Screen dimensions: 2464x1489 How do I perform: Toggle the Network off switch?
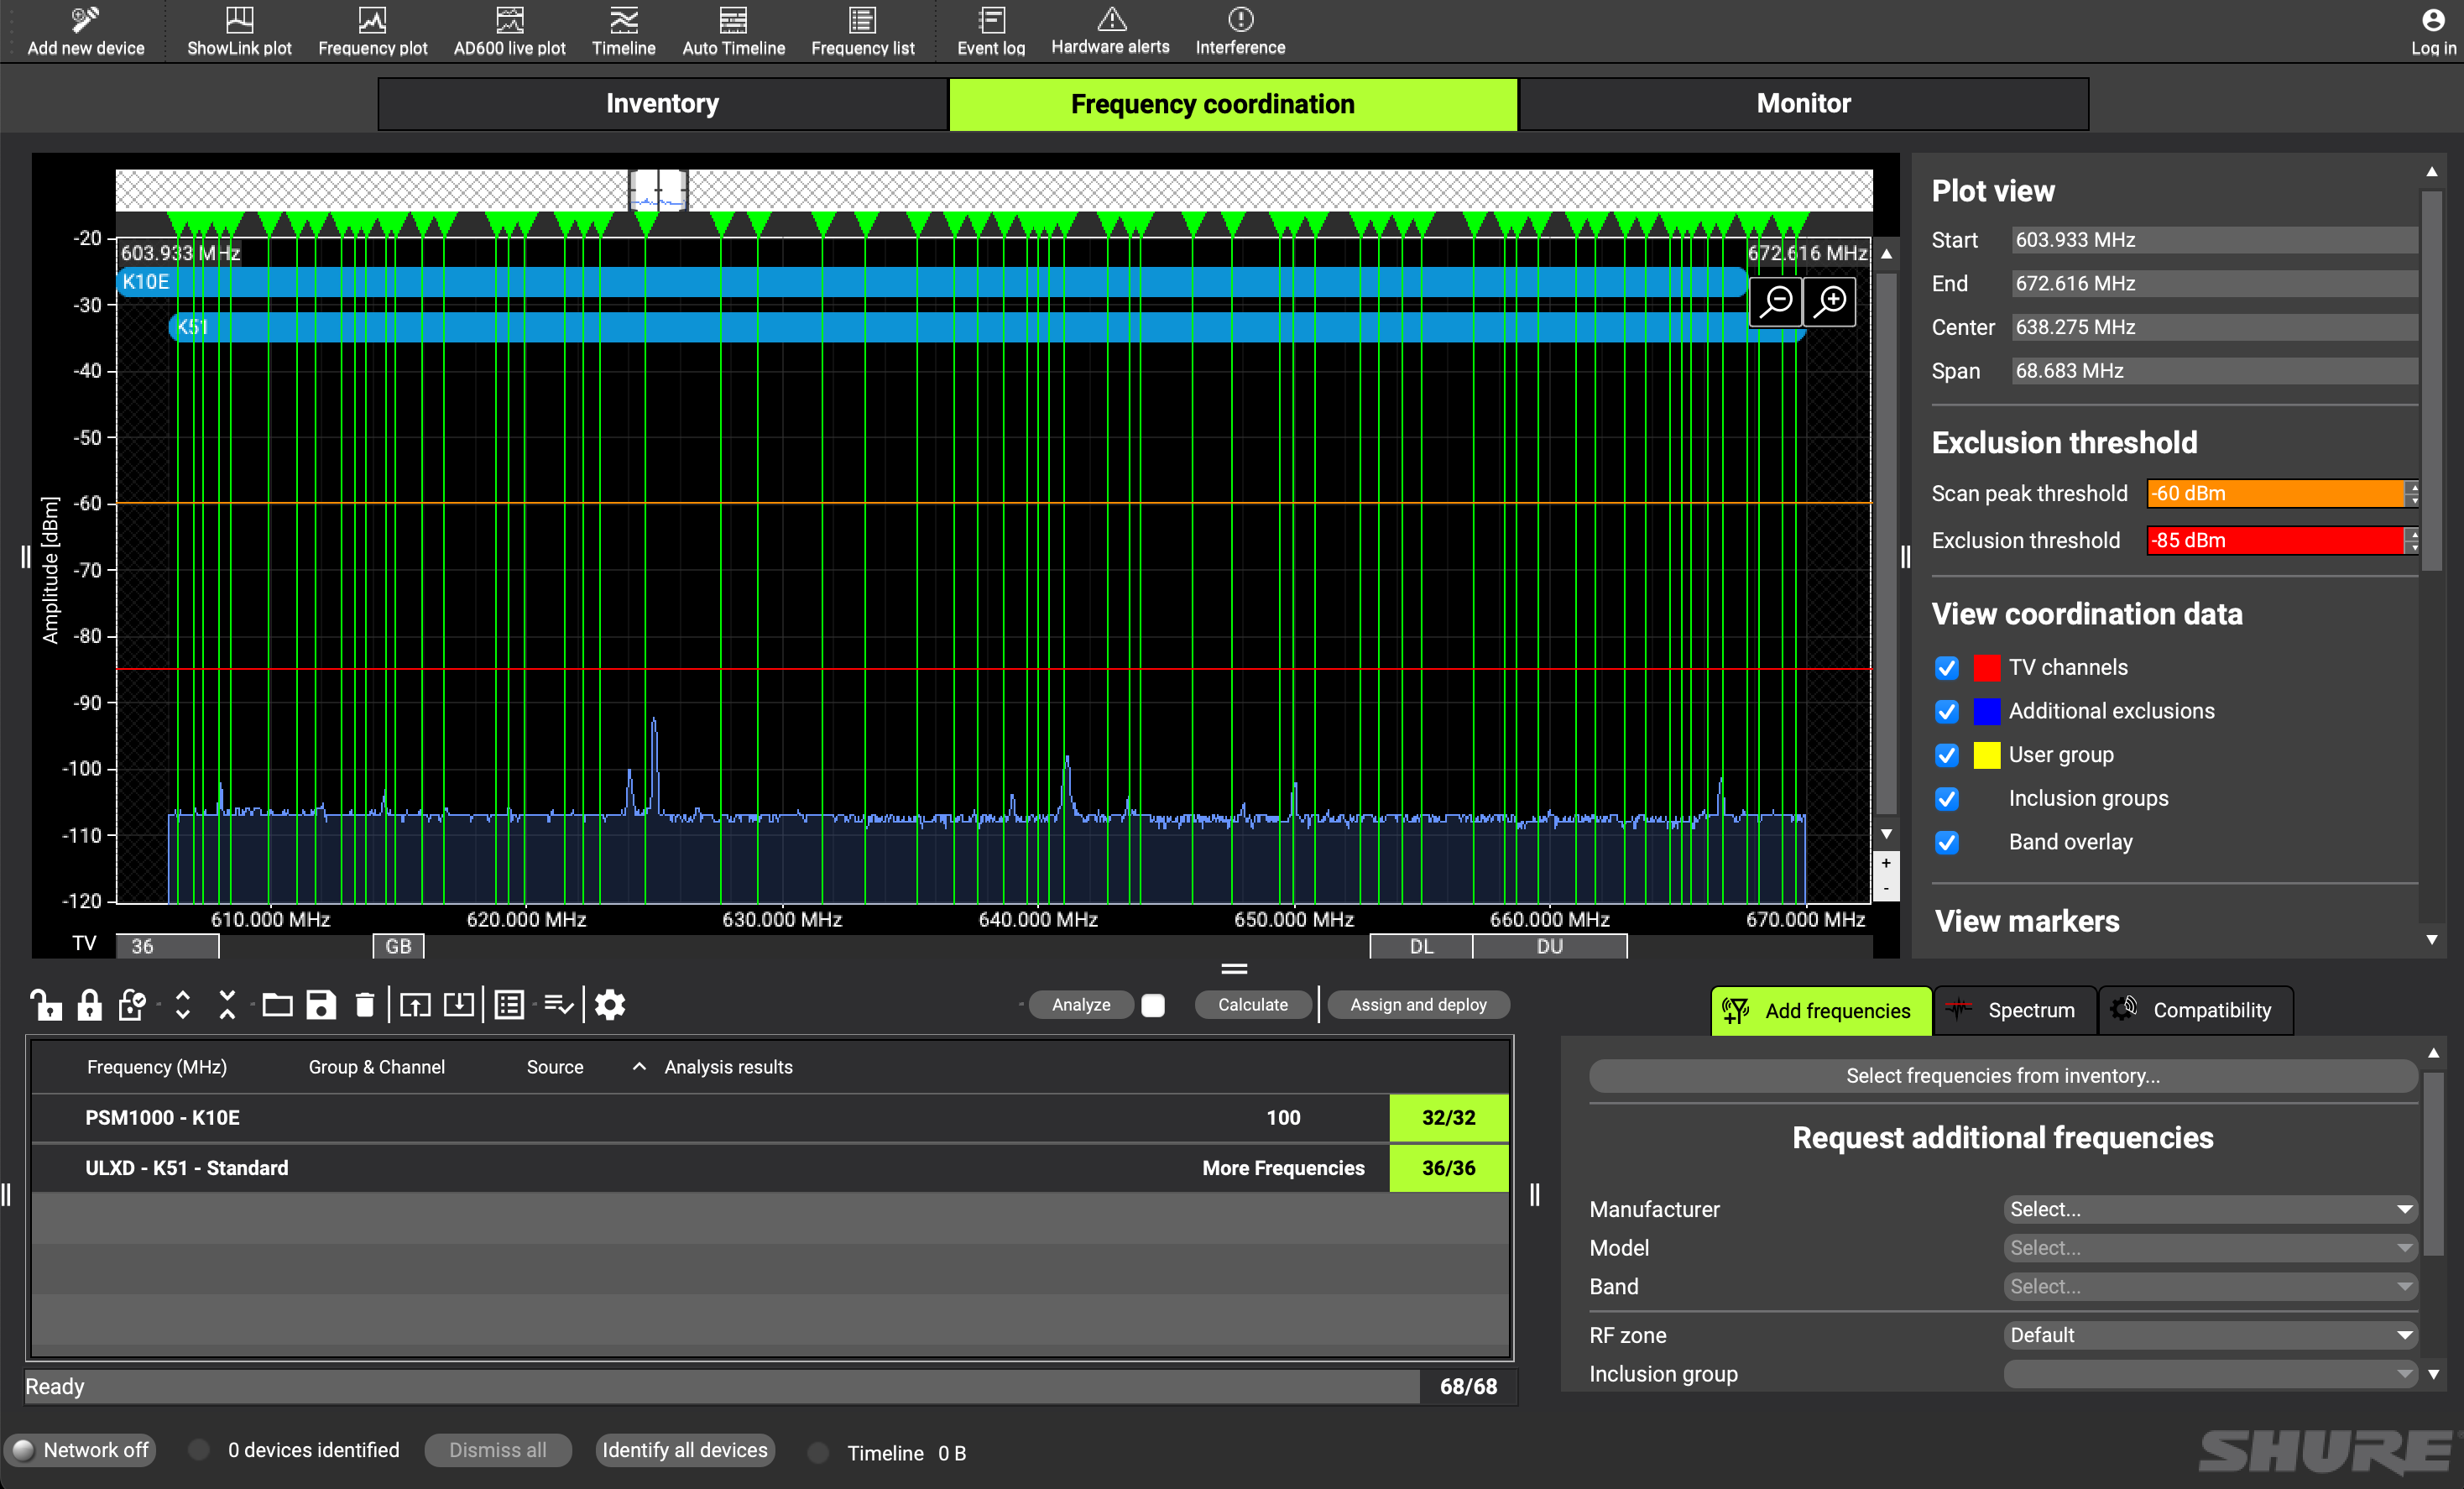81,1450
